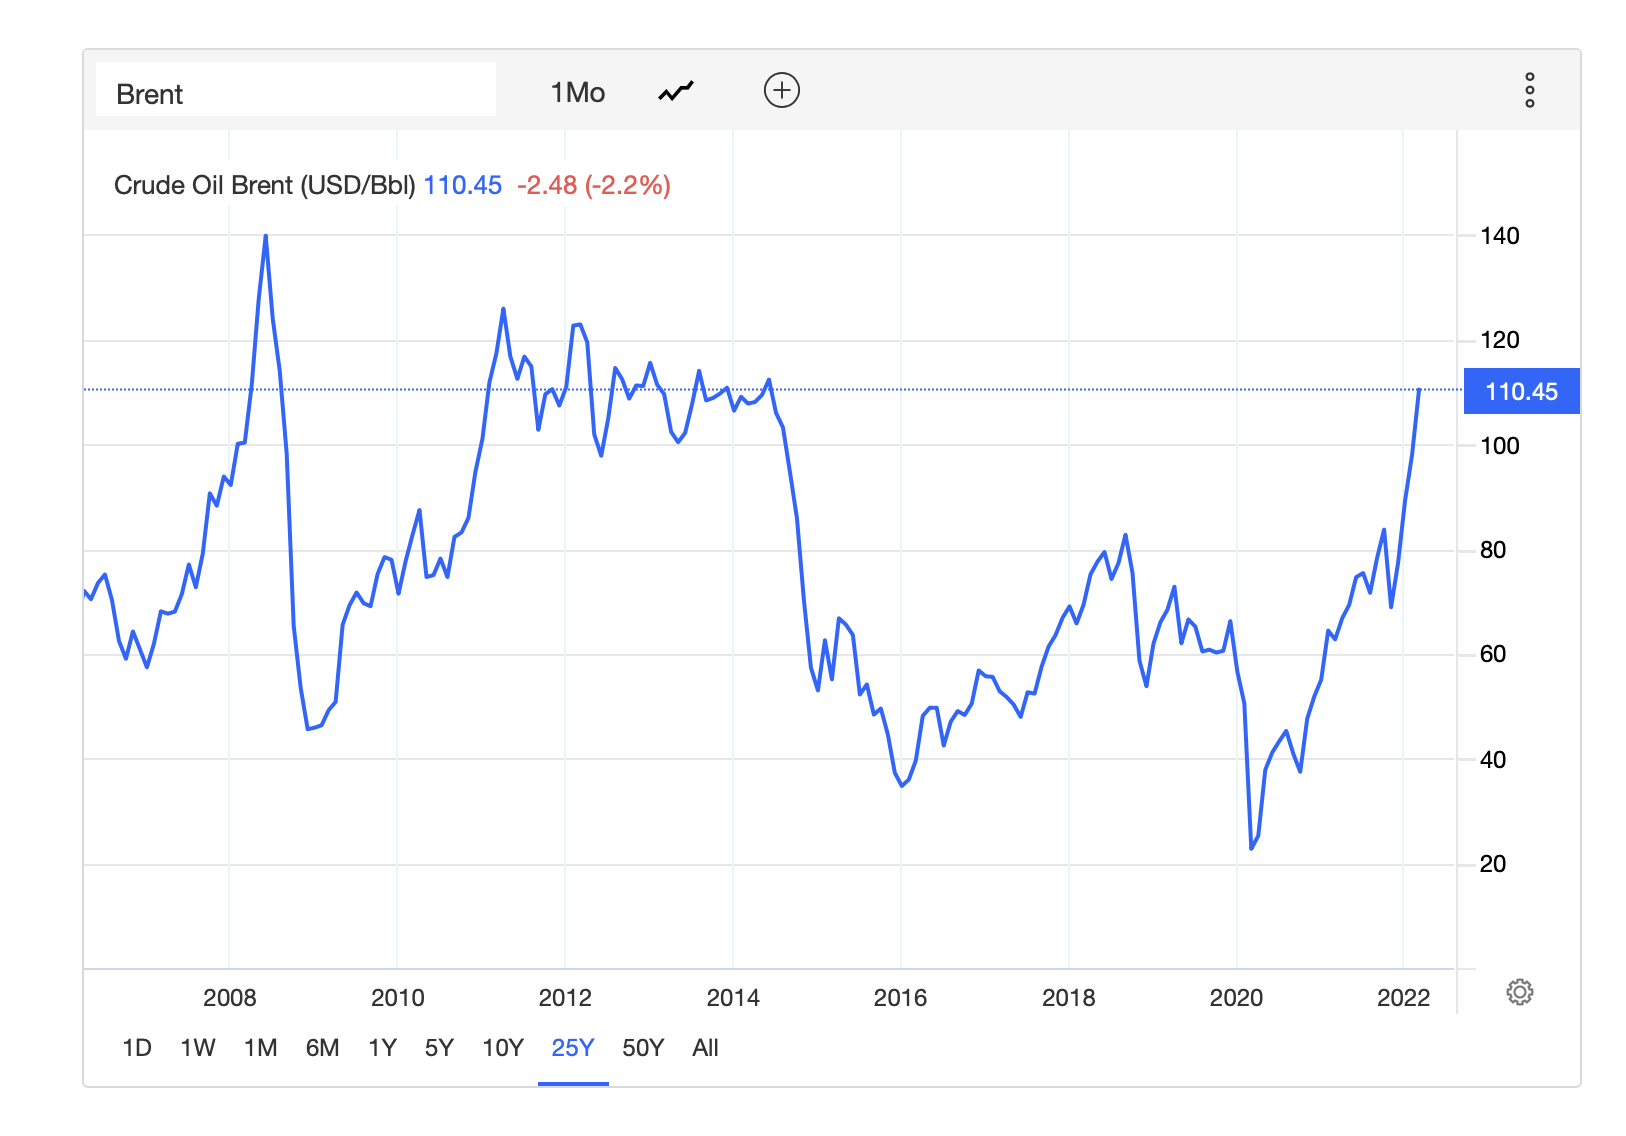Screen dimensions: 1626x1136
Task: Choose the 1Y time range
Action: point(382,1048)
